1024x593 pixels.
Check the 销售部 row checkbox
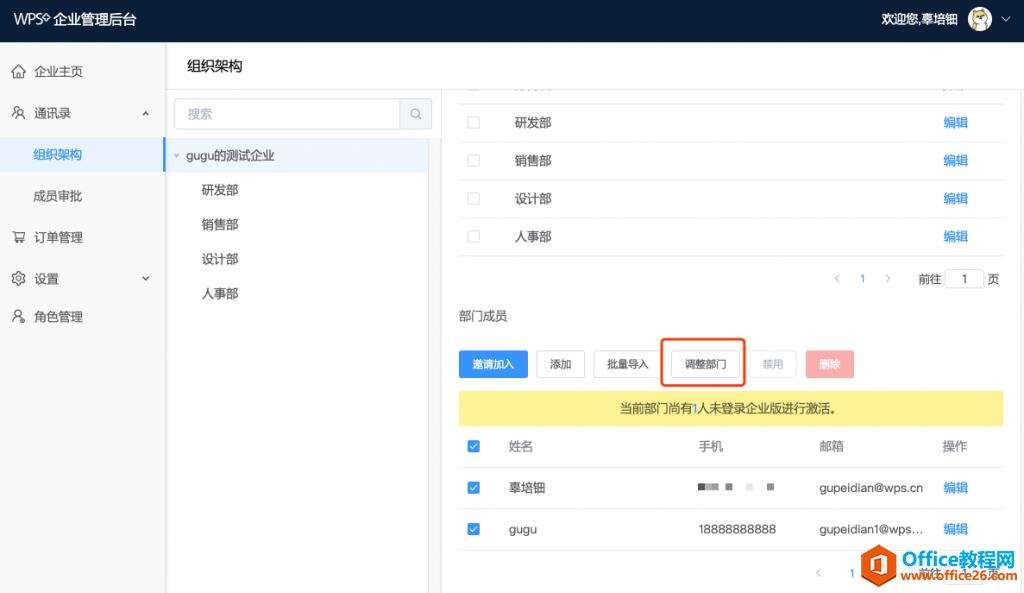coord(473,160)
